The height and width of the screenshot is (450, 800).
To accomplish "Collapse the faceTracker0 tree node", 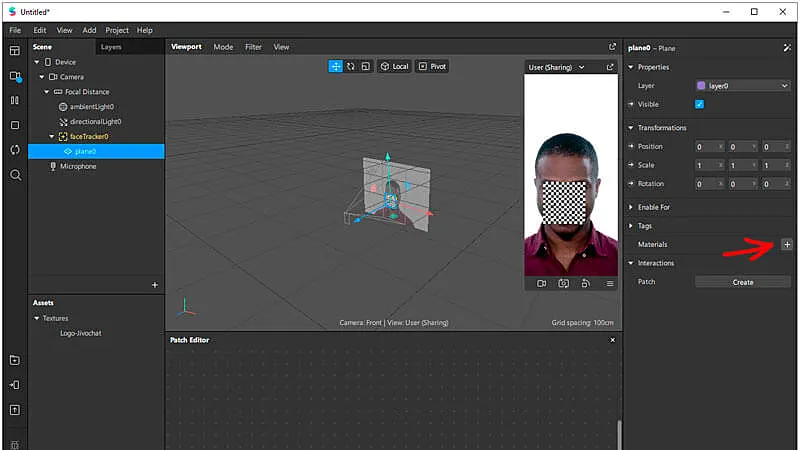I will pyautogui.click(x=52, y=136).
